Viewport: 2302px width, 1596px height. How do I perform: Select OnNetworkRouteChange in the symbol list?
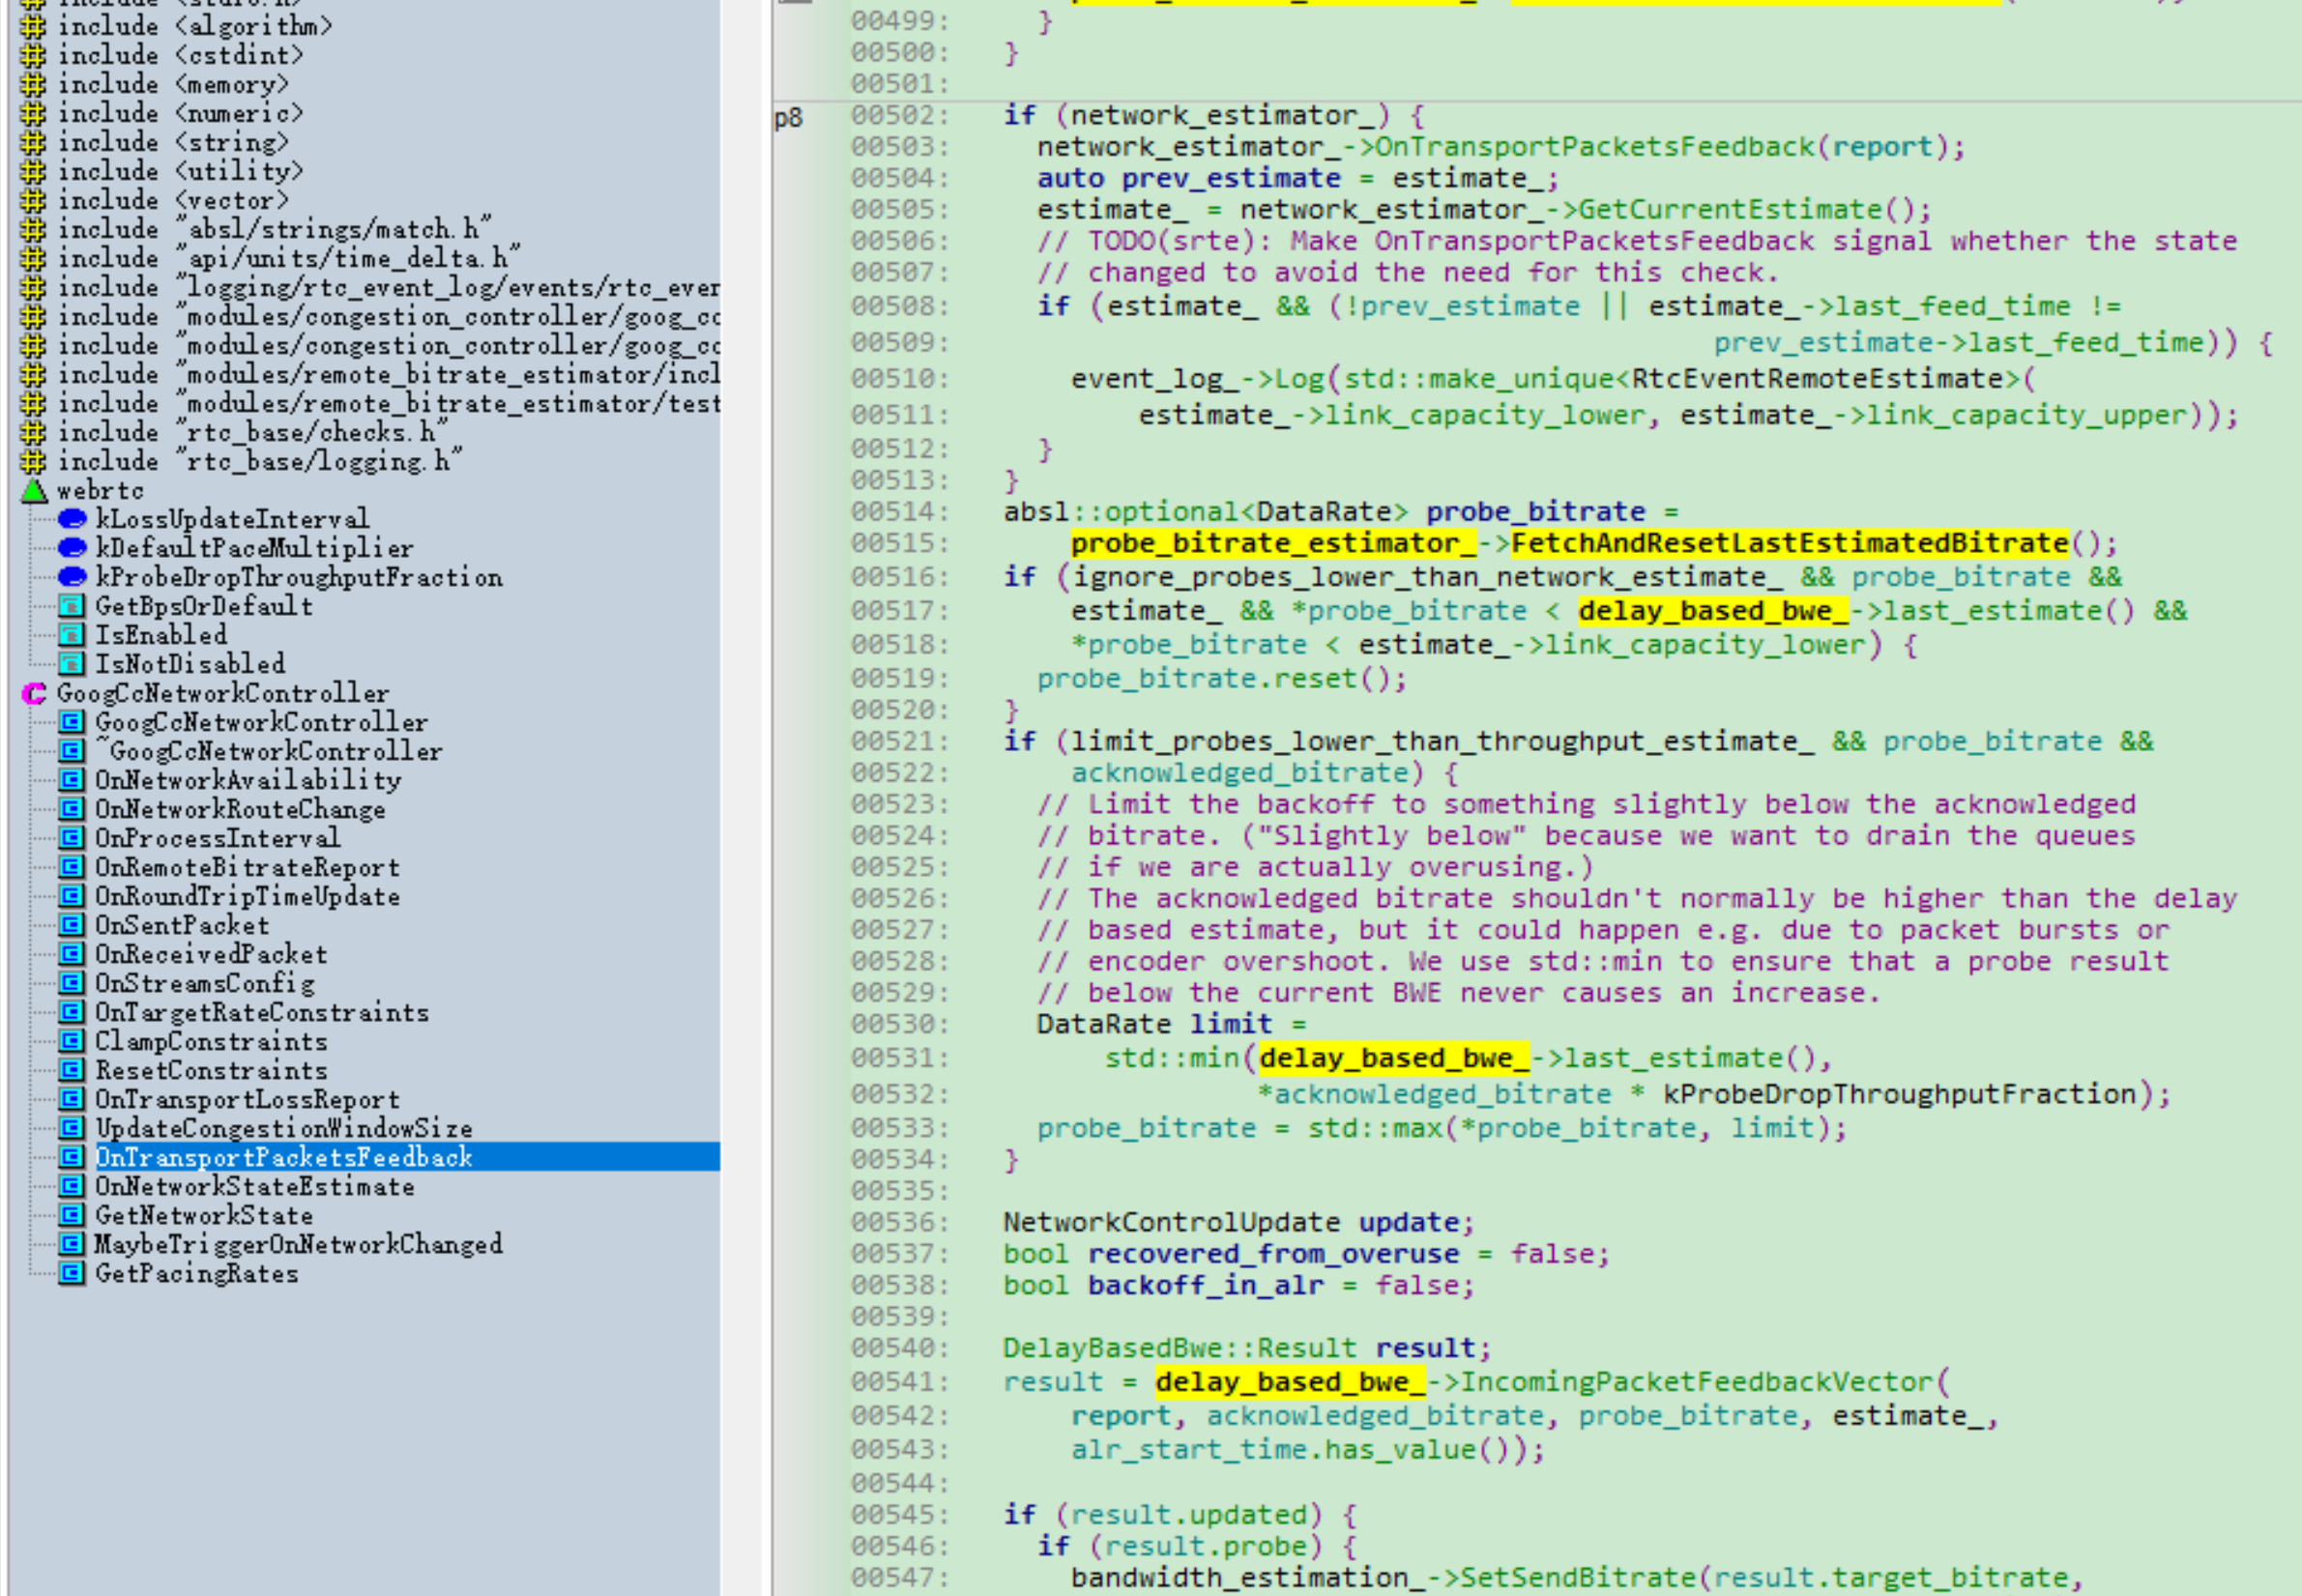[240, 809]
